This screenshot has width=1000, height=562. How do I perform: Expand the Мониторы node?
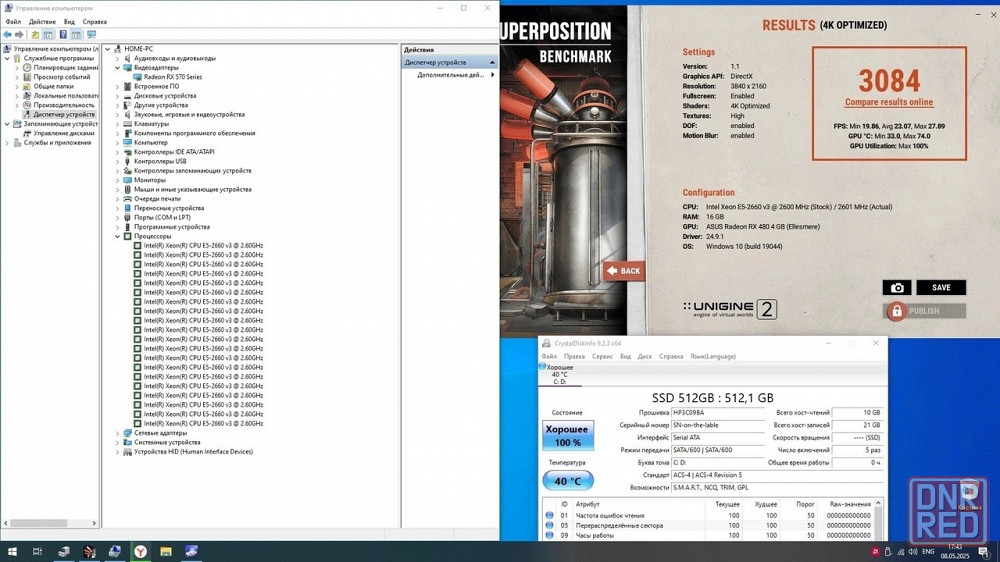[x=117, y=180]
